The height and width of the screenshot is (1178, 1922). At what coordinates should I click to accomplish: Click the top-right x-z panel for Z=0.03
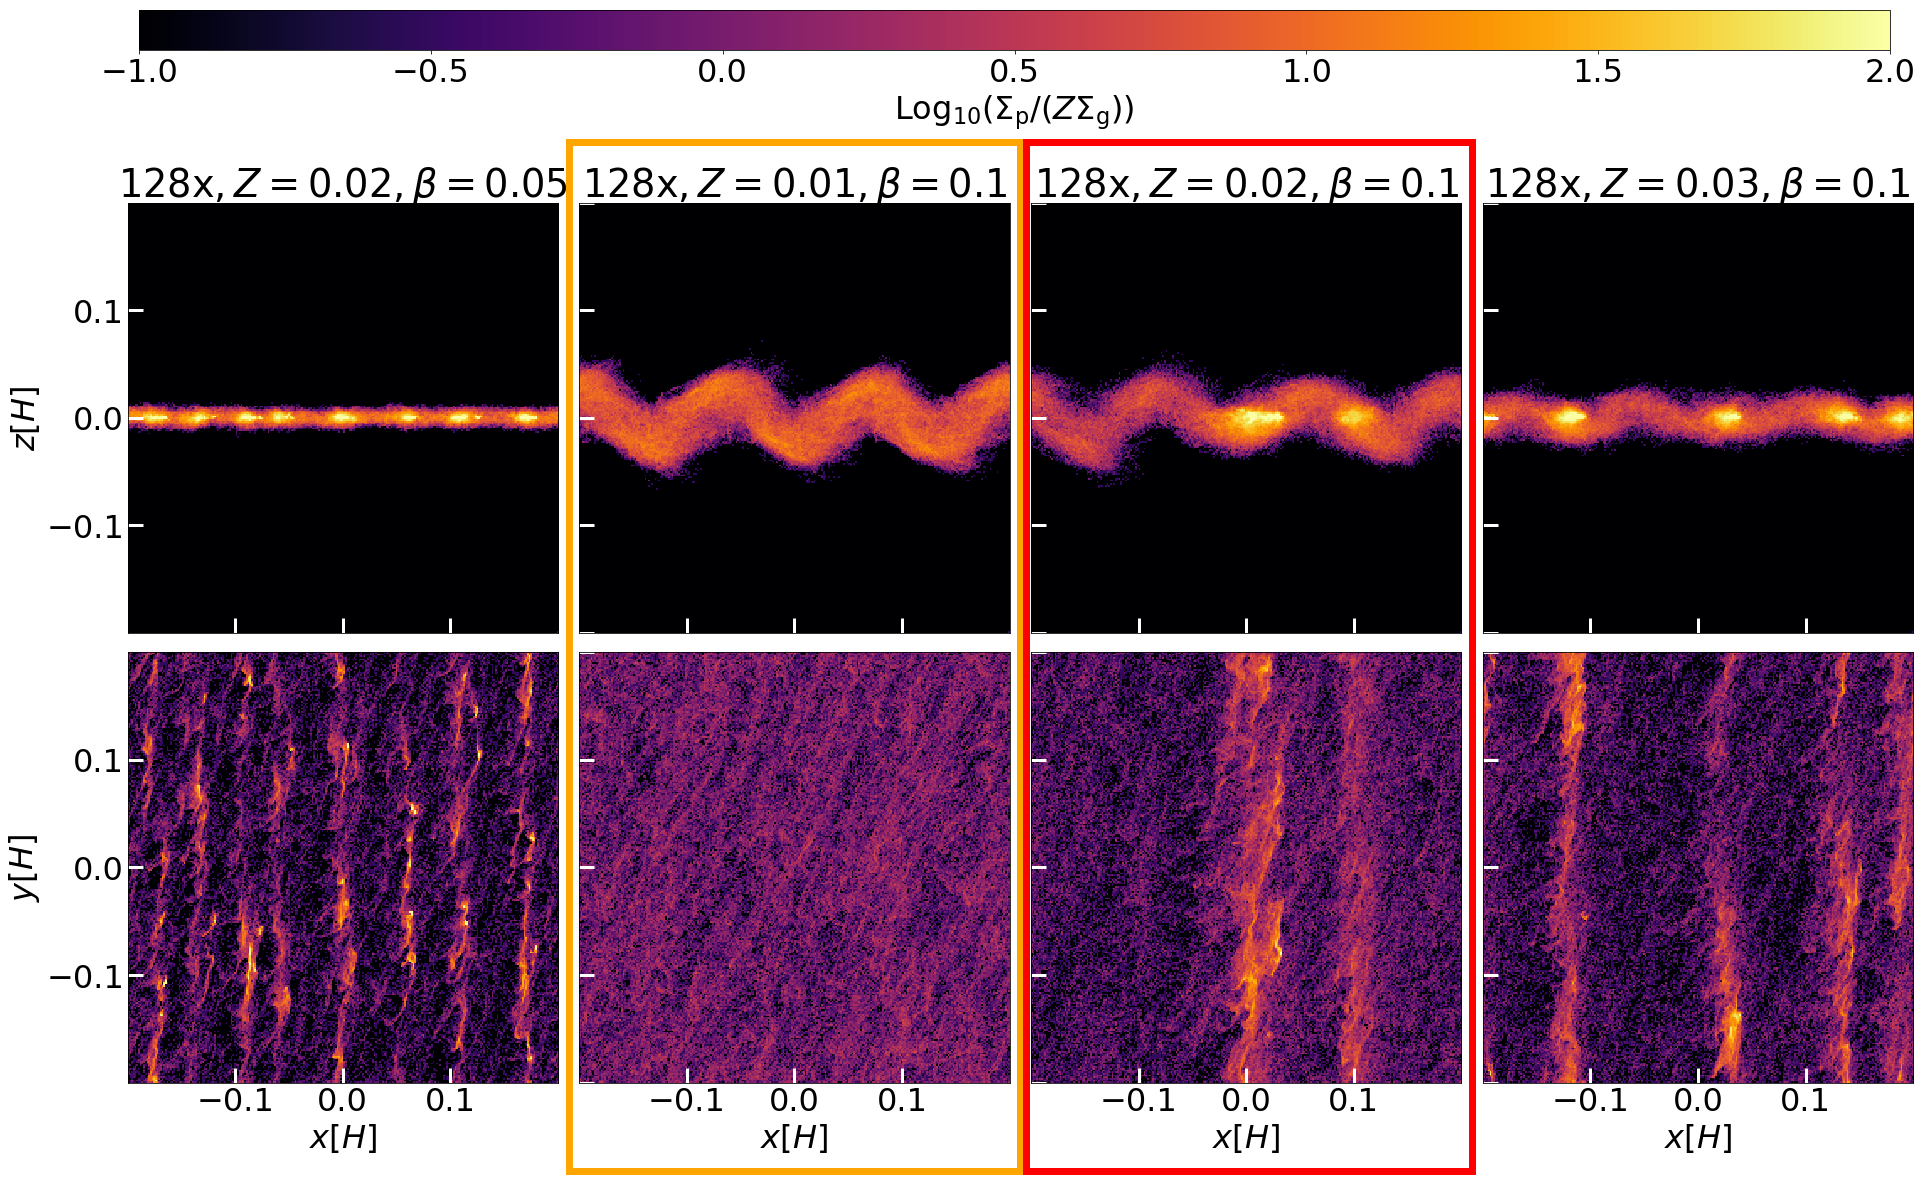coord(1698,418)
